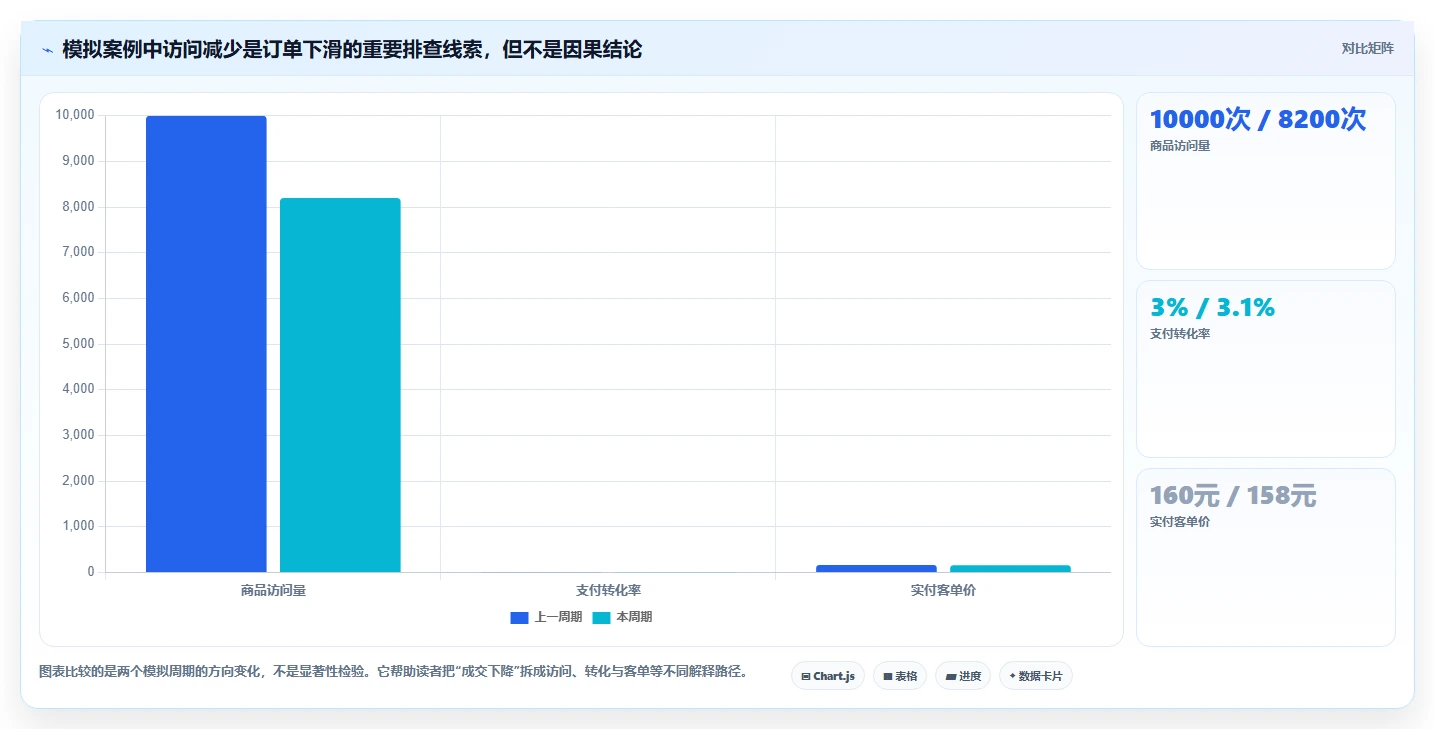Select the 表格 chip

coord(900,676)
